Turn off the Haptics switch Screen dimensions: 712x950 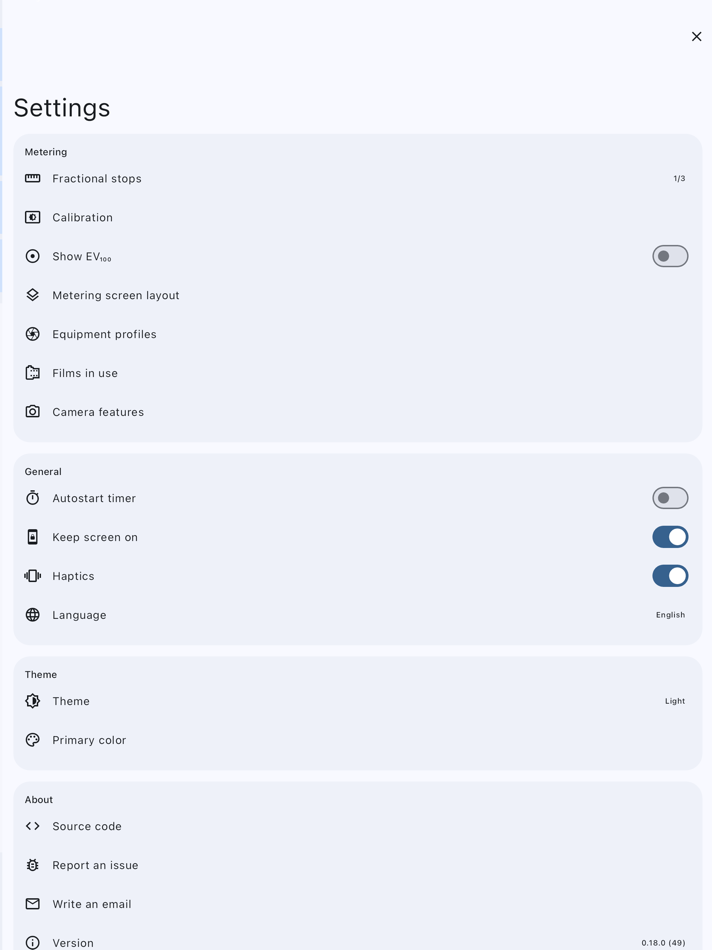pos(670,576)
